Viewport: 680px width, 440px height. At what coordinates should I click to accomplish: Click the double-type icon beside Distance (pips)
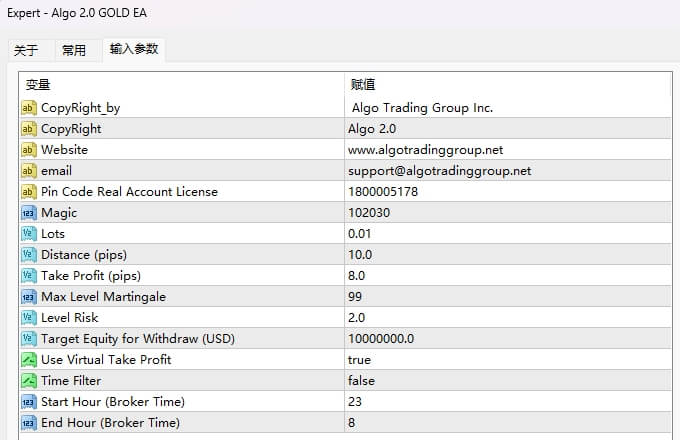pyautogui.click(x=29, y=254)
